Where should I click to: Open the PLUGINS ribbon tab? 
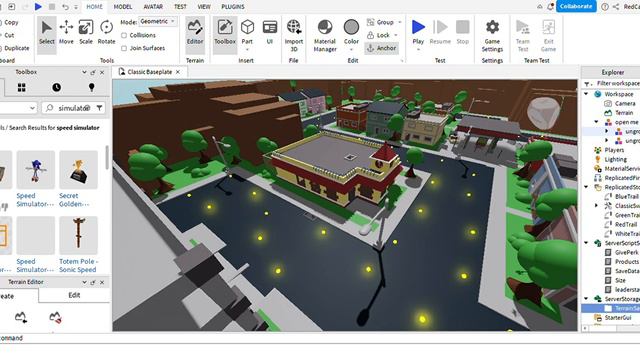point(233,7)
